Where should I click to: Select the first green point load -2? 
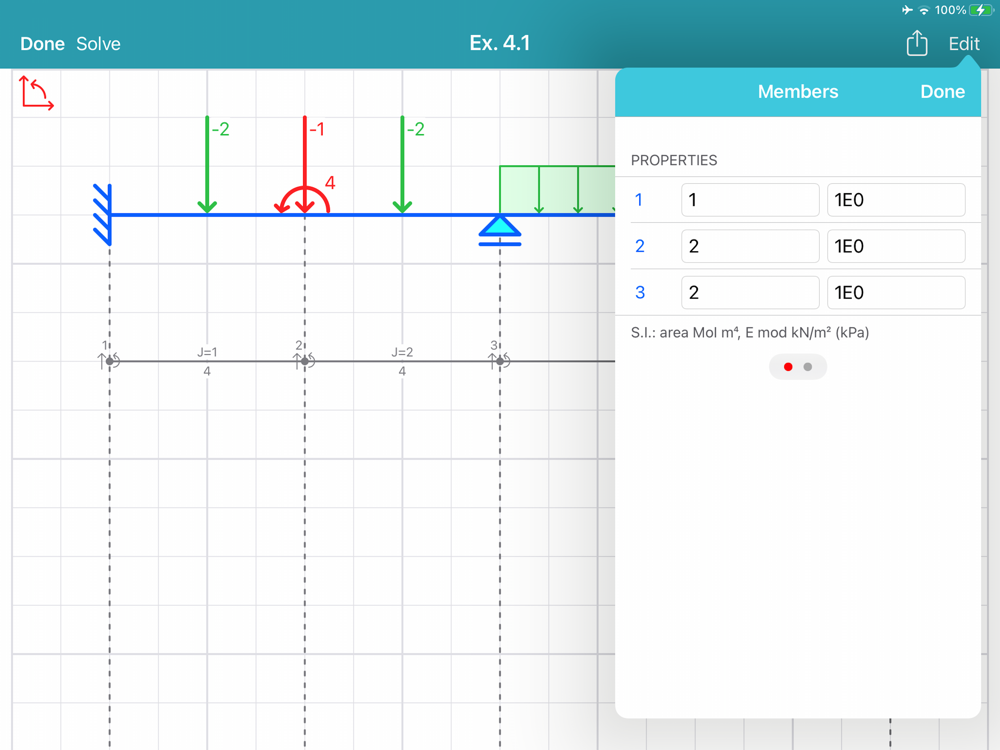207,165
